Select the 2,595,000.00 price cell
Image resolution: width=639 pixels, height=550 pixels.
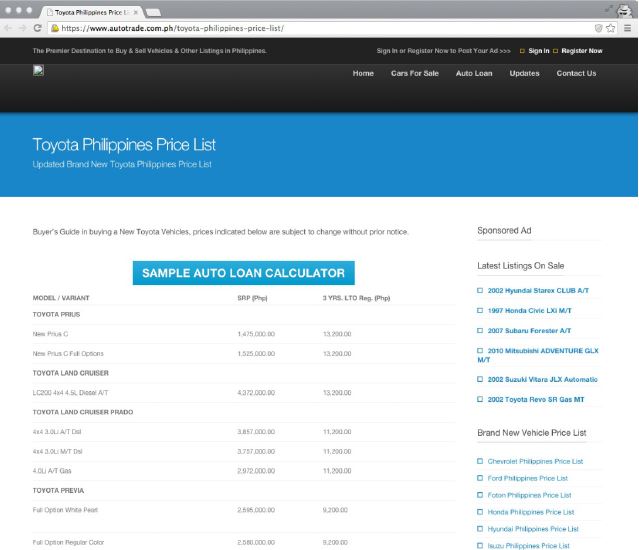point(256,510)
